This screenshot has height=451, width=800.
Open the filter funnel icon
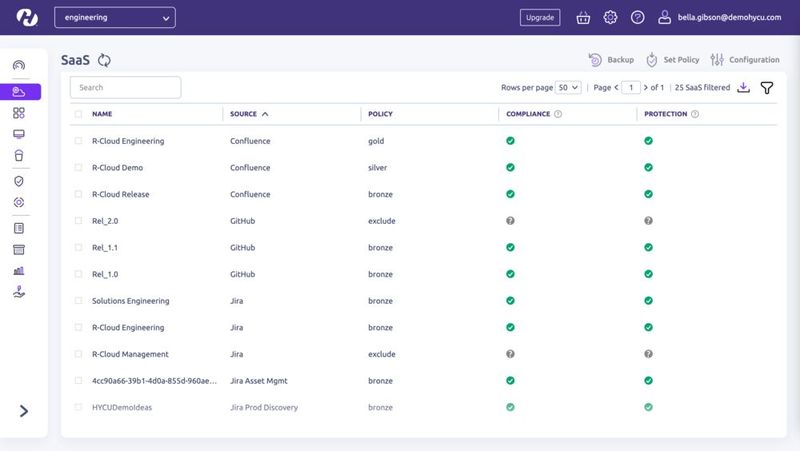coord(767,88)
